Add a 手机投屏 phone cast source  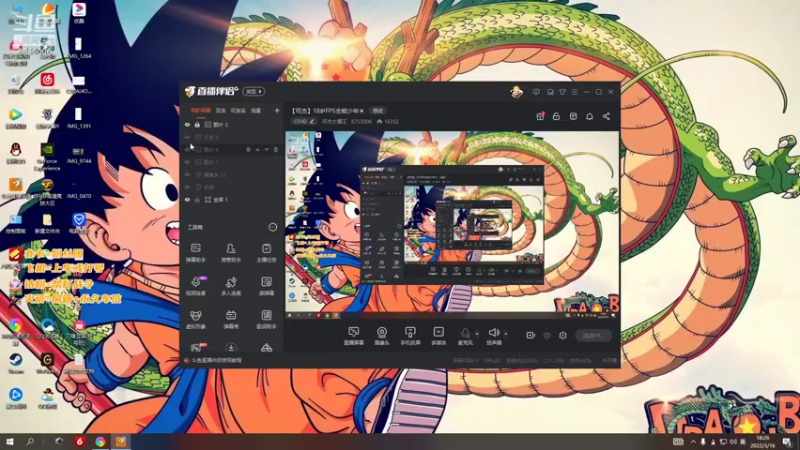[410, 336]
